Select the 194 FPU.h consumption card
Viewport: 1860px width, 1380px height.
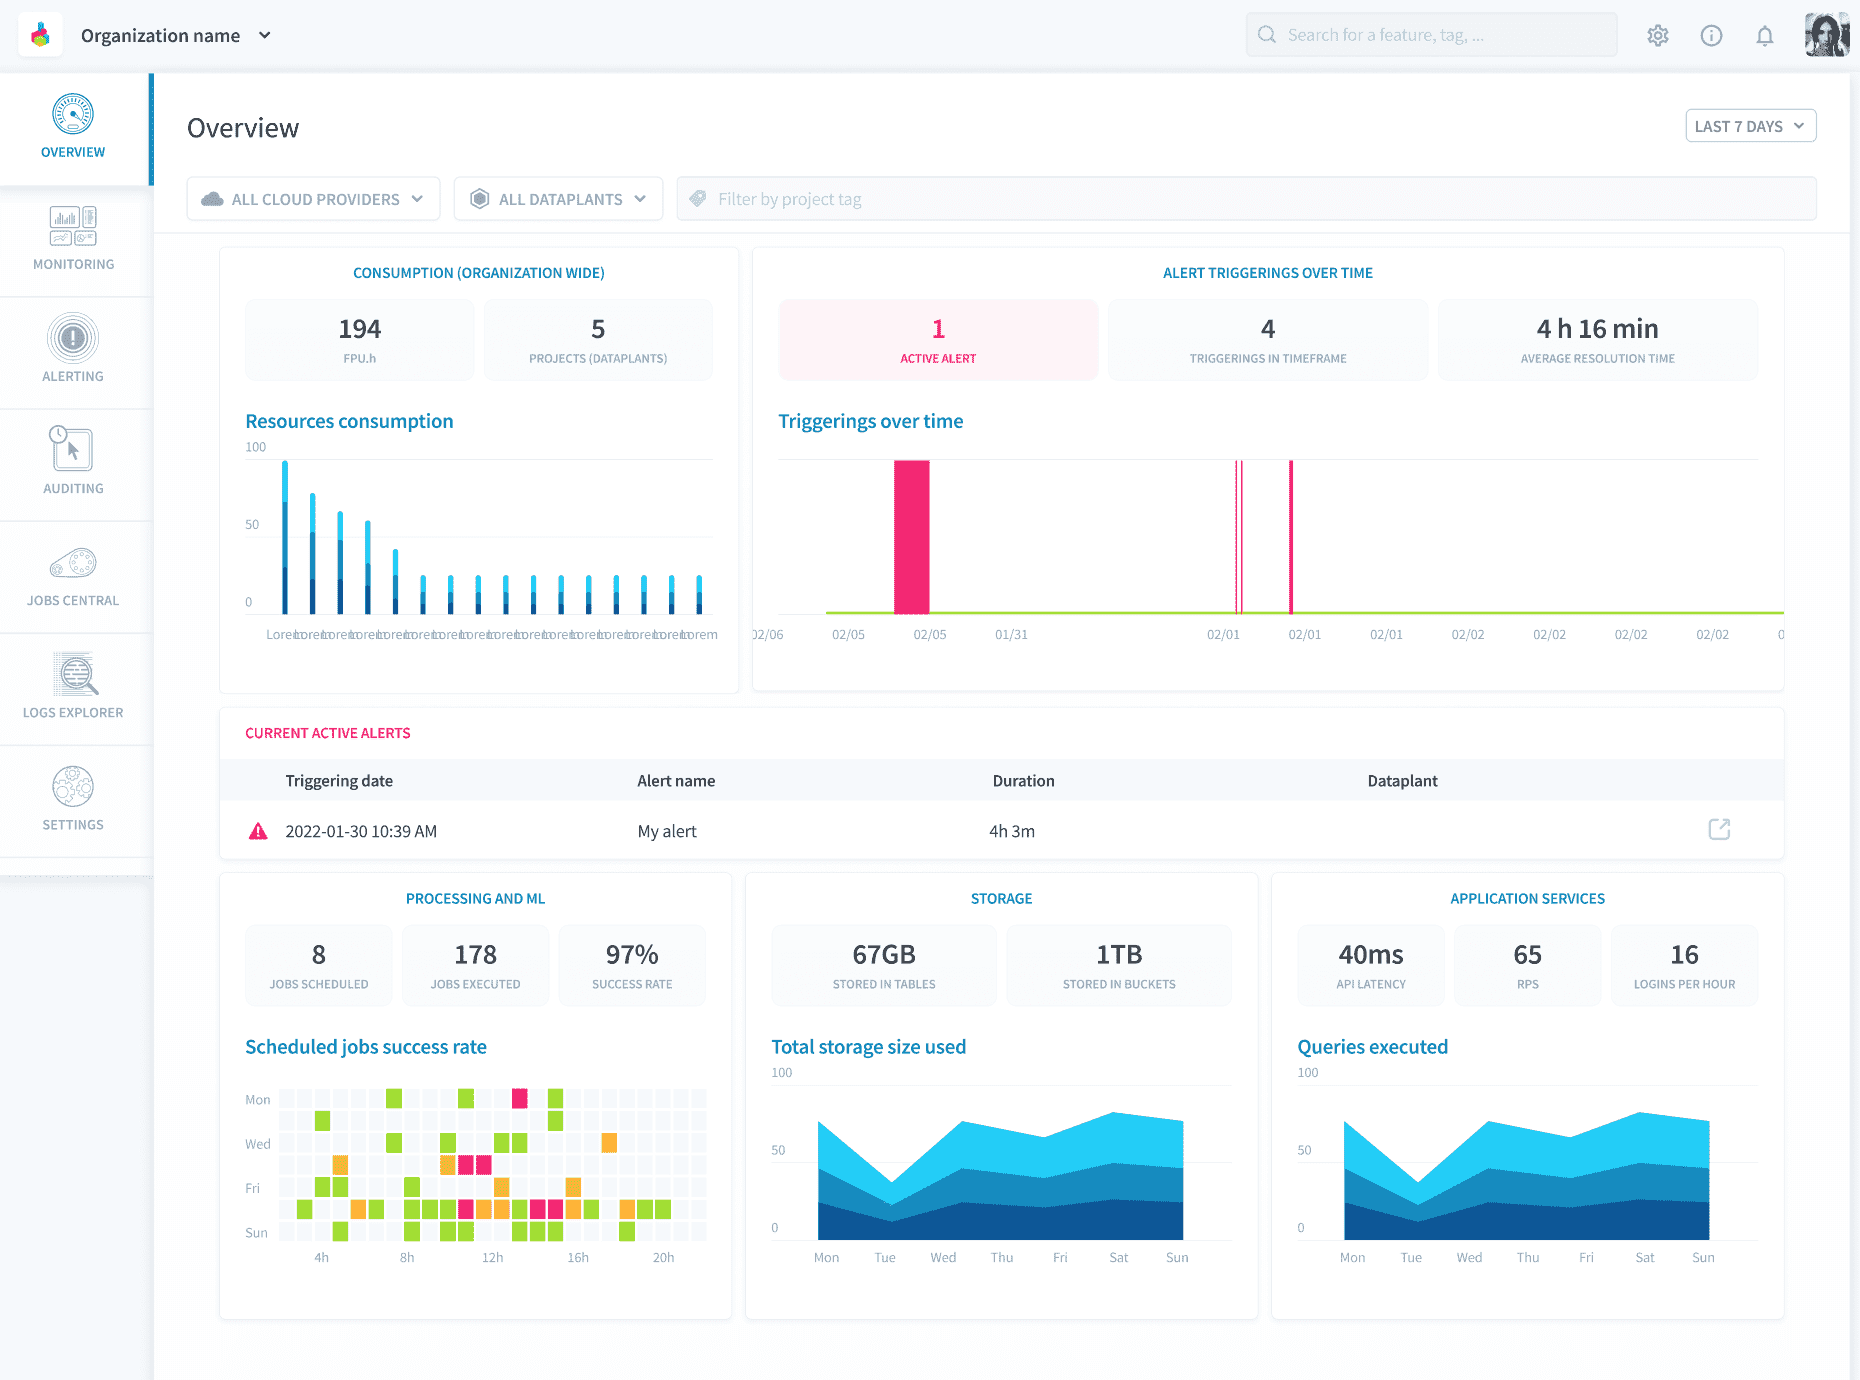[x=360, y=340]
